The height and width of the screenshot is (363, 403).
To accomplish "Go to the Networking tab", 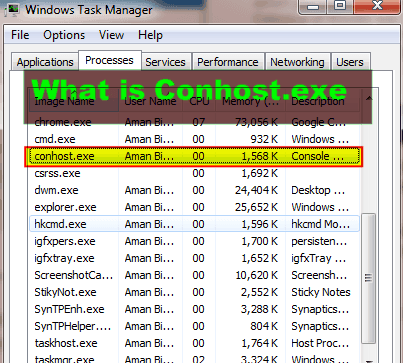I will pos(297,62).
